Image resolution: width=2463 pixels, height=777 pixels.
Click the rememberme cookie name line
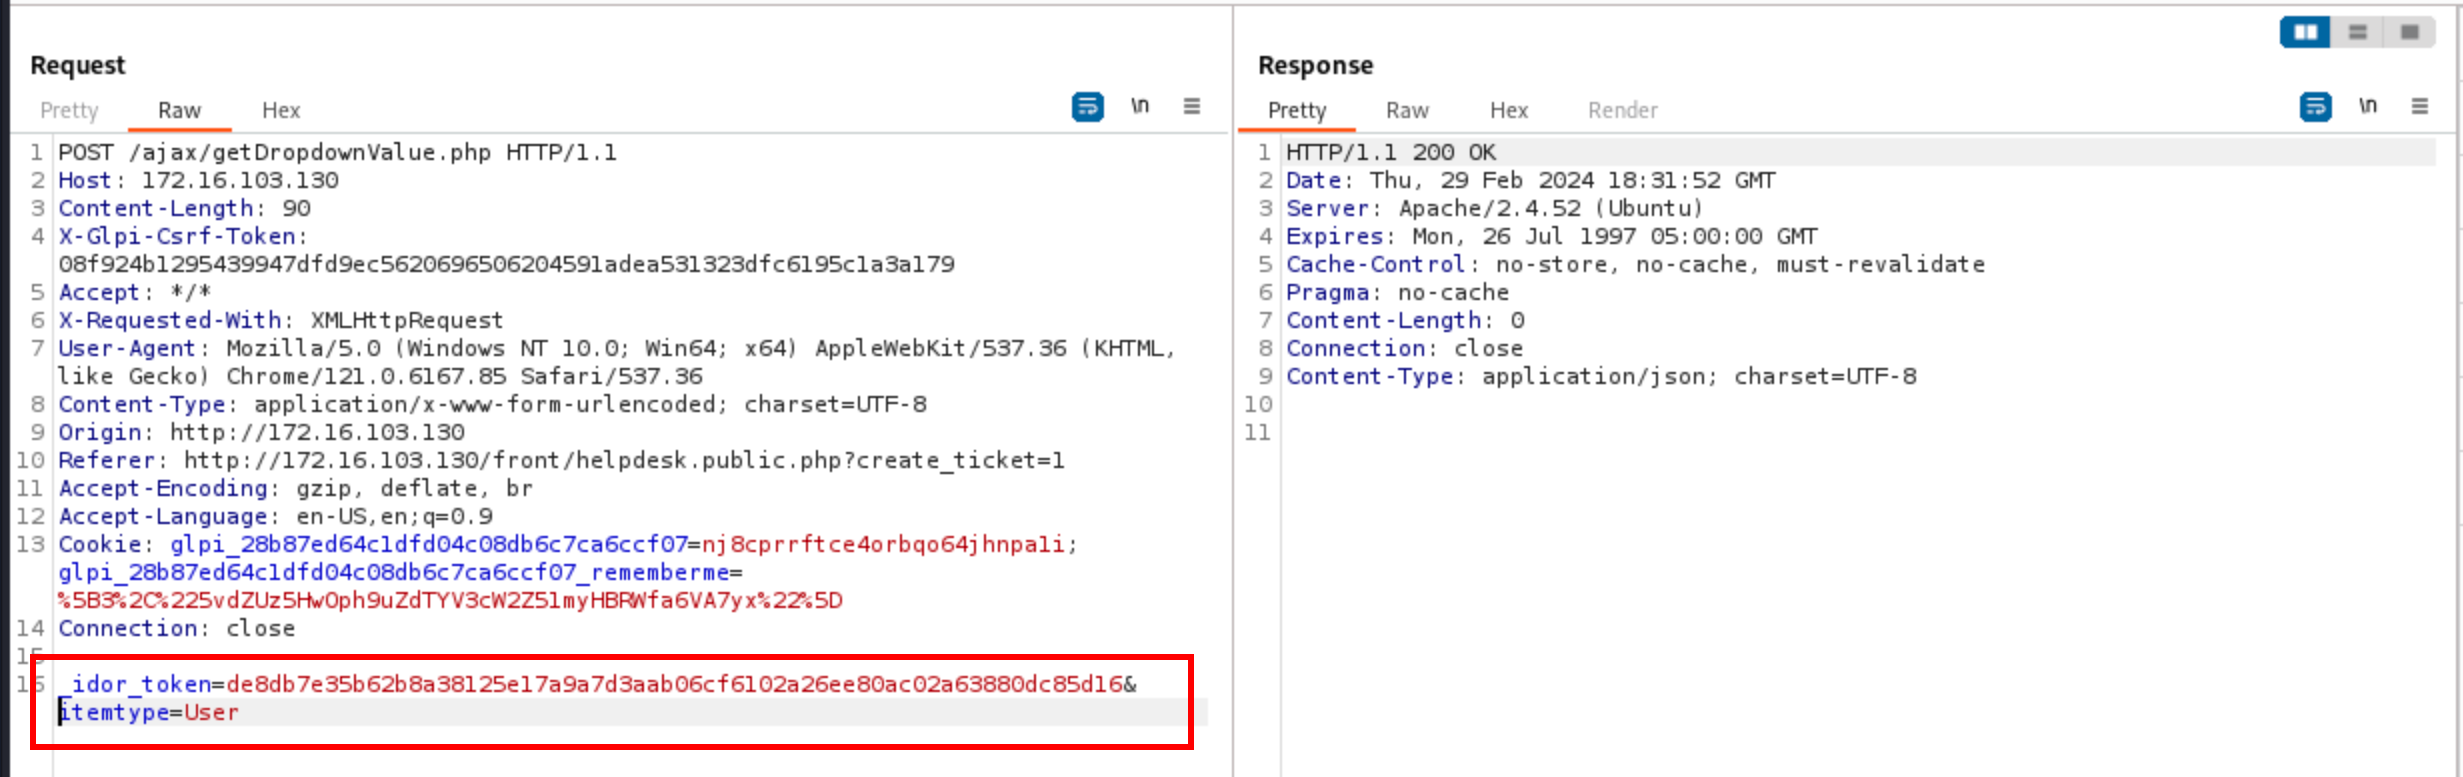pos(400,572)
